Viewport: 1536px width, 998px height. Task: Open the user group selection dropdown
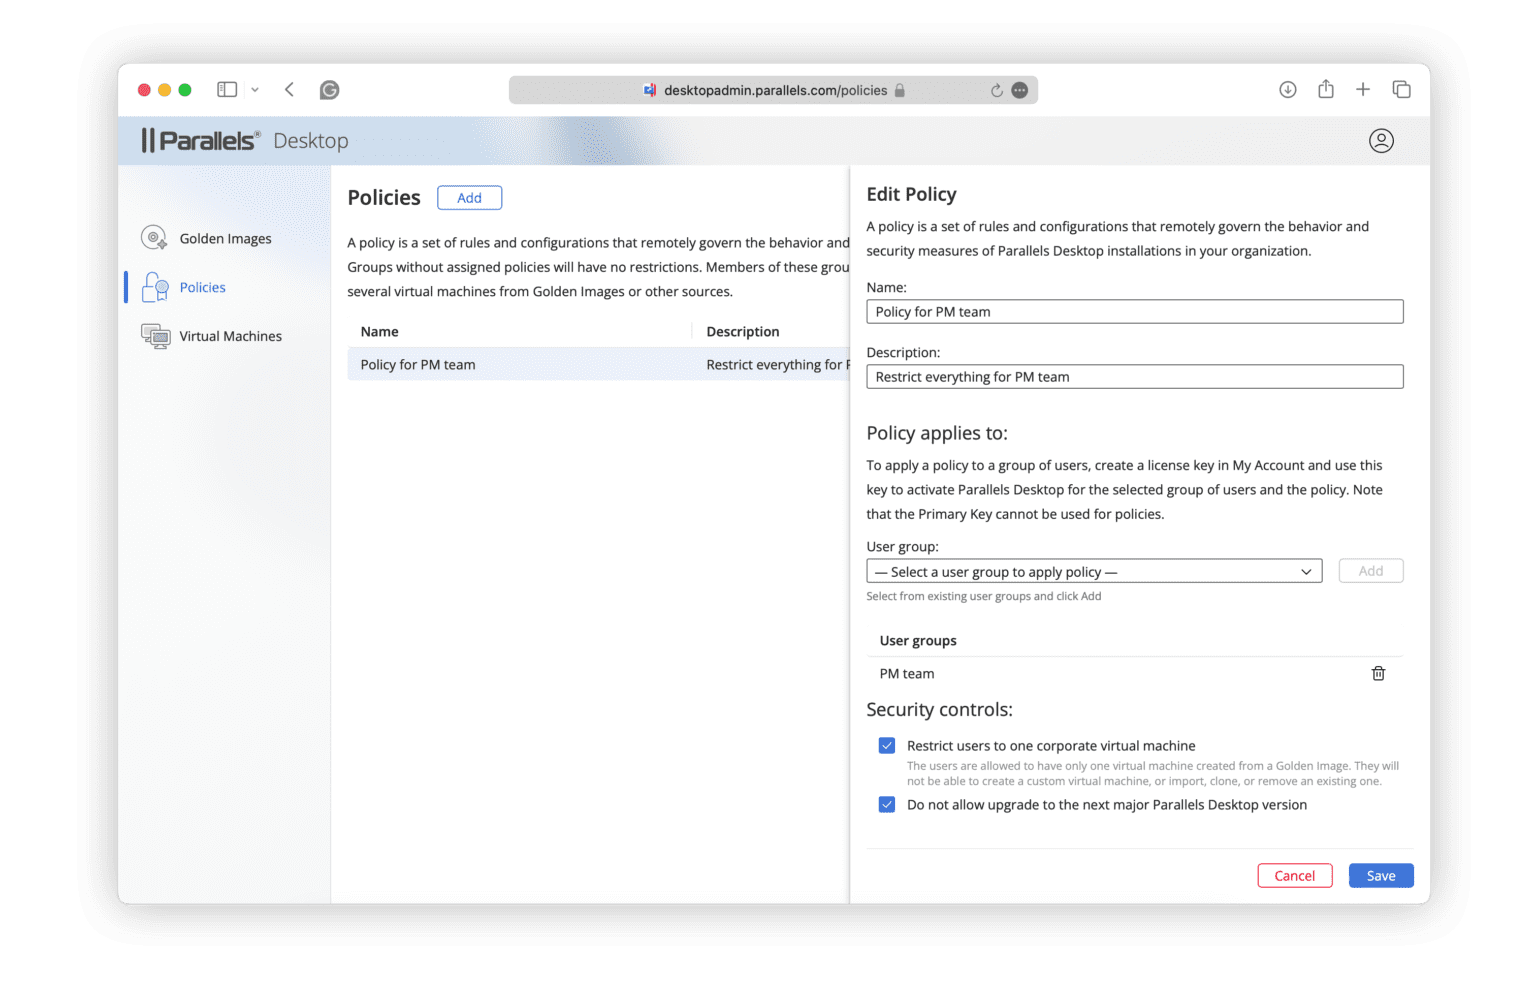(1094, 571)
